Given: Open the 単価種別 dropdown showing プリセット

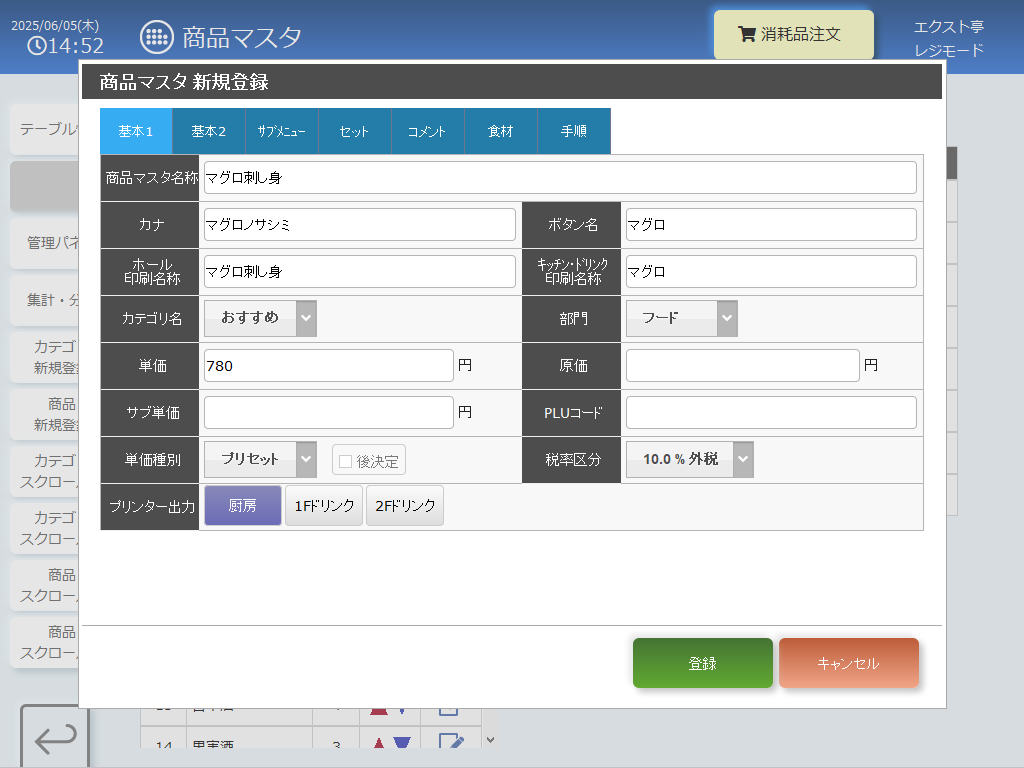Looking at the screenshot, I should 261,459.
